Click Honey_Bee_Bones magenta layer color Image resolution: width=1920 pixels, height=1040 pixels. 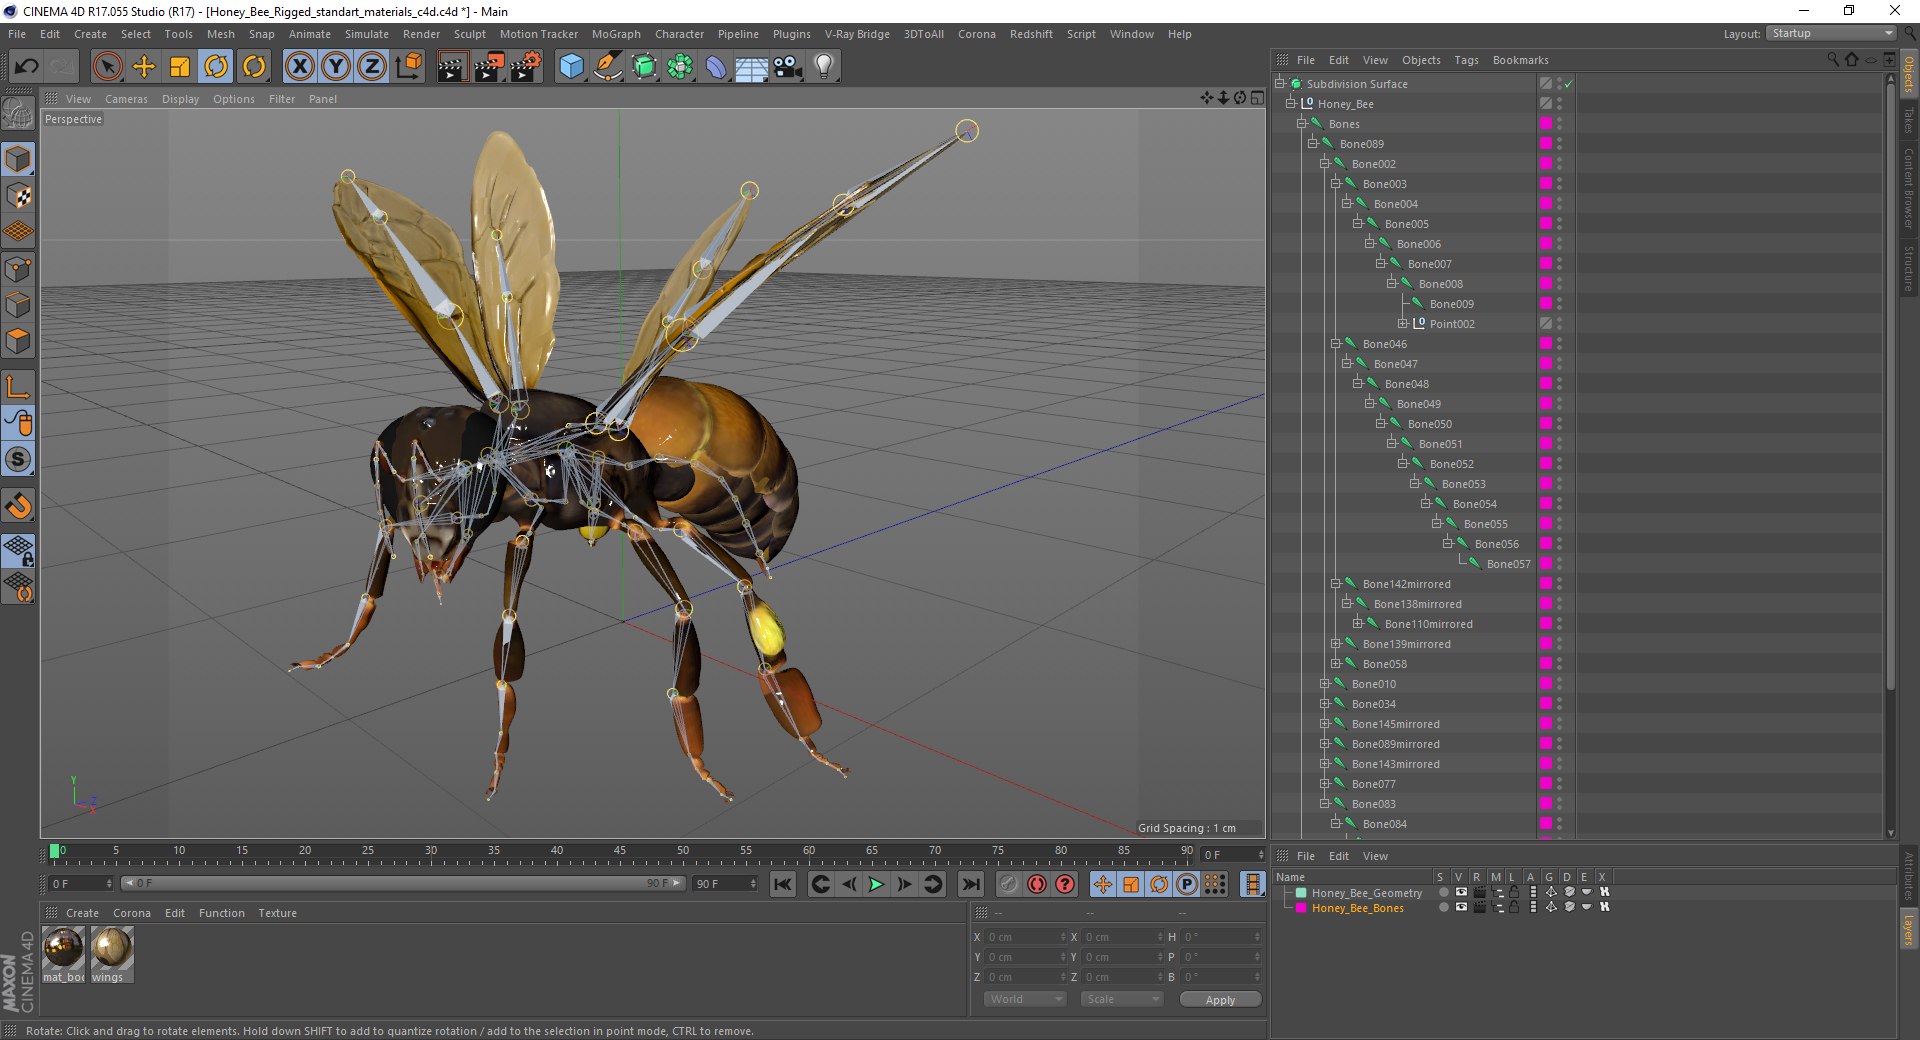coord(1300,908)
